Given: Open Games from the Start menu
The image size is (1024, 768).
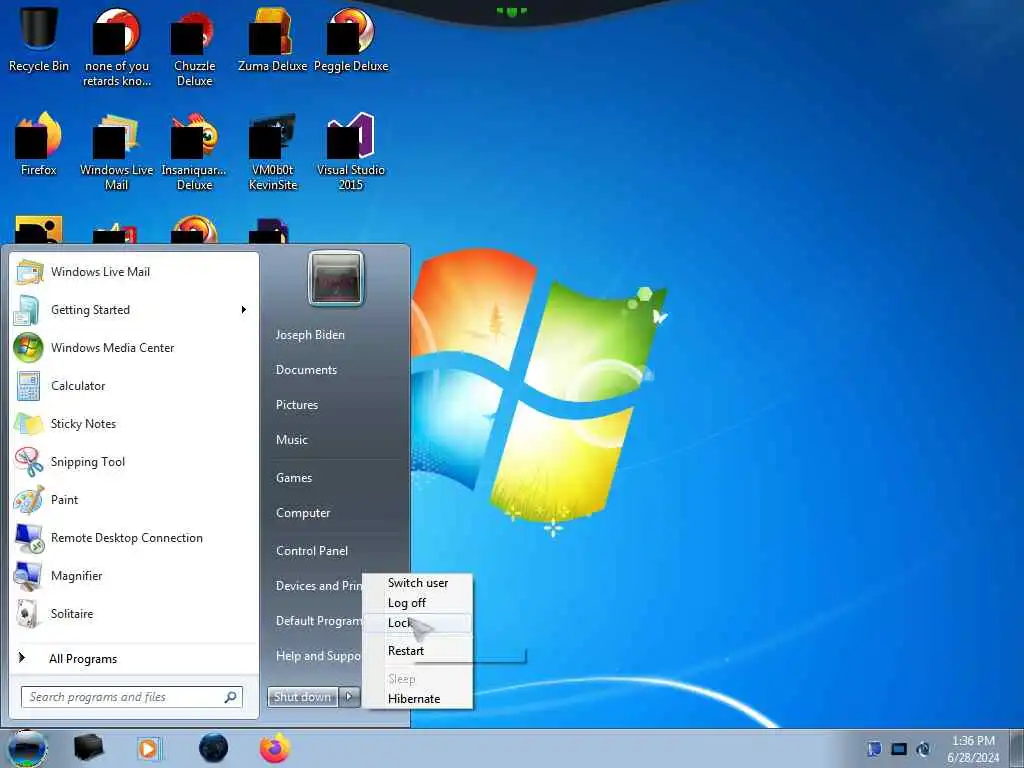Looking at the screenshot, I should pyautogui.click(x=294, y=477).
